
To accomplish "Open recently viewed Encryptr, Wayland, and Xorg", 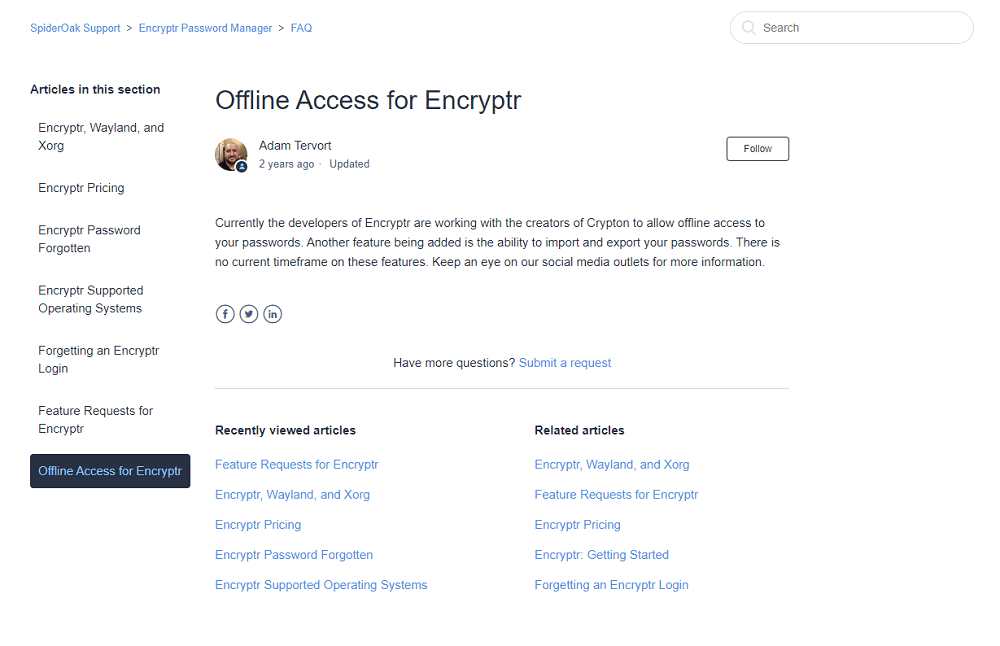I will tap(292, 494).
